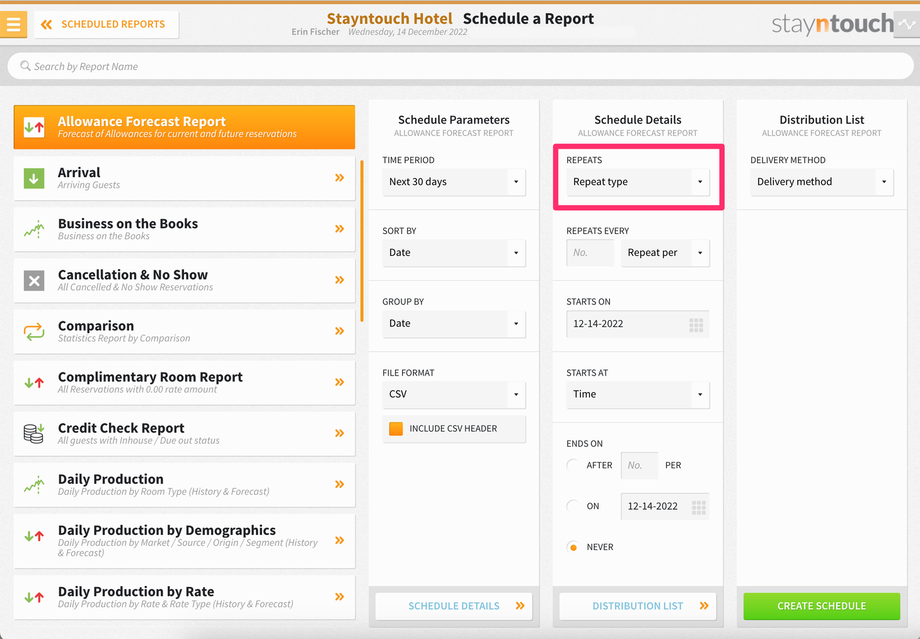Open calendar icon in Ends On date field
920x639 pixels.
(698, 507)
